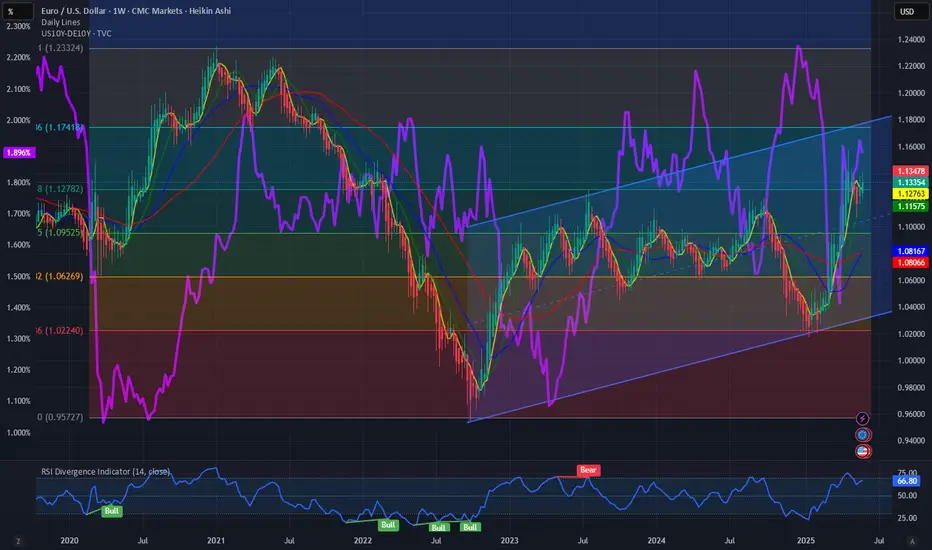Click the Z button at bottom-left corner
Screen dimensions: 932x550
18,541
